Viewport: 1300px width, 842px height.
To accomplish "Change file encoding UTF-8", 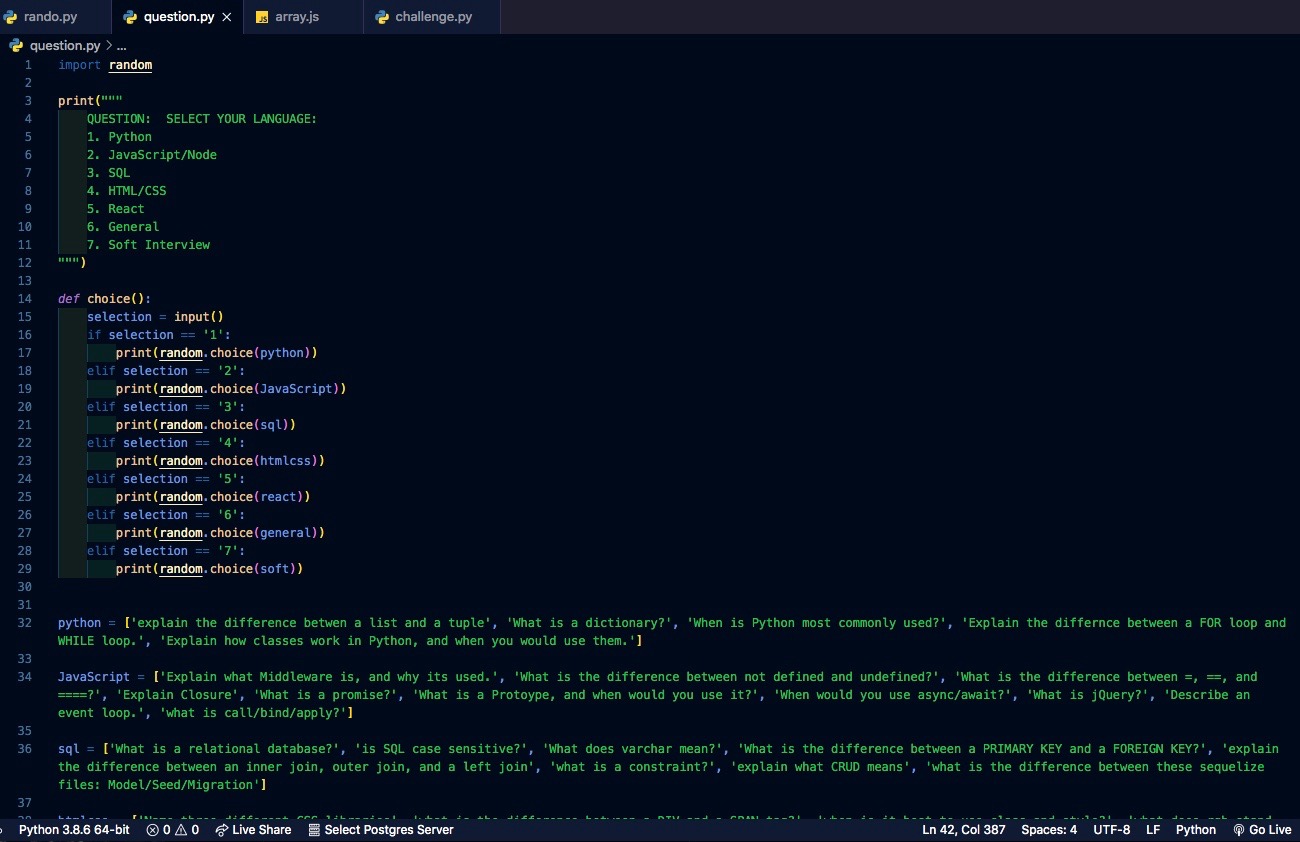I will (x=1111, y=830).
